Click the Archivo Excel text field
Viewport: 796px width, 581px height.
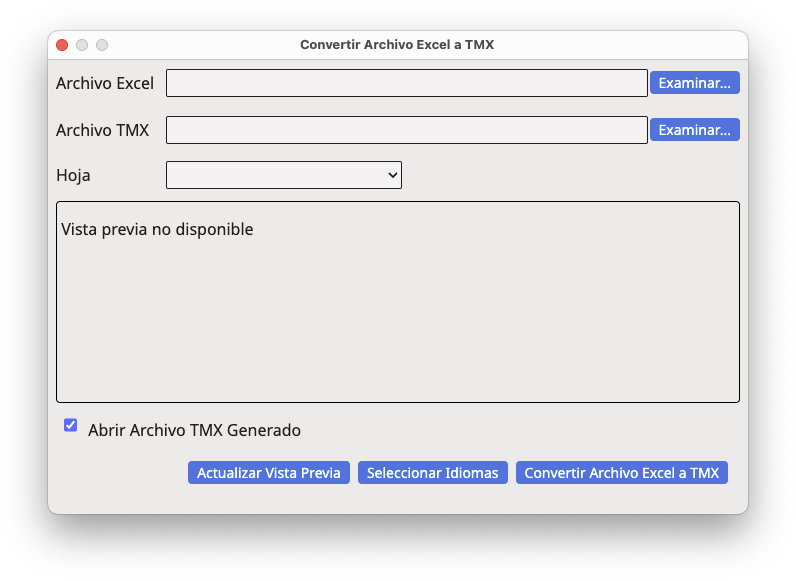coord(407,83)
